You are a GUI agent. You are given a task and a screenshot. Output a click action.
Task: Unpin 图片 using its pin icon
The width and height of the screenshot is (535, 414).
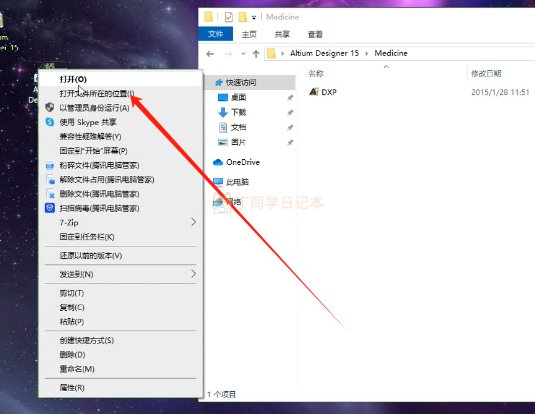pyautogui.click(x=290, y=142)
